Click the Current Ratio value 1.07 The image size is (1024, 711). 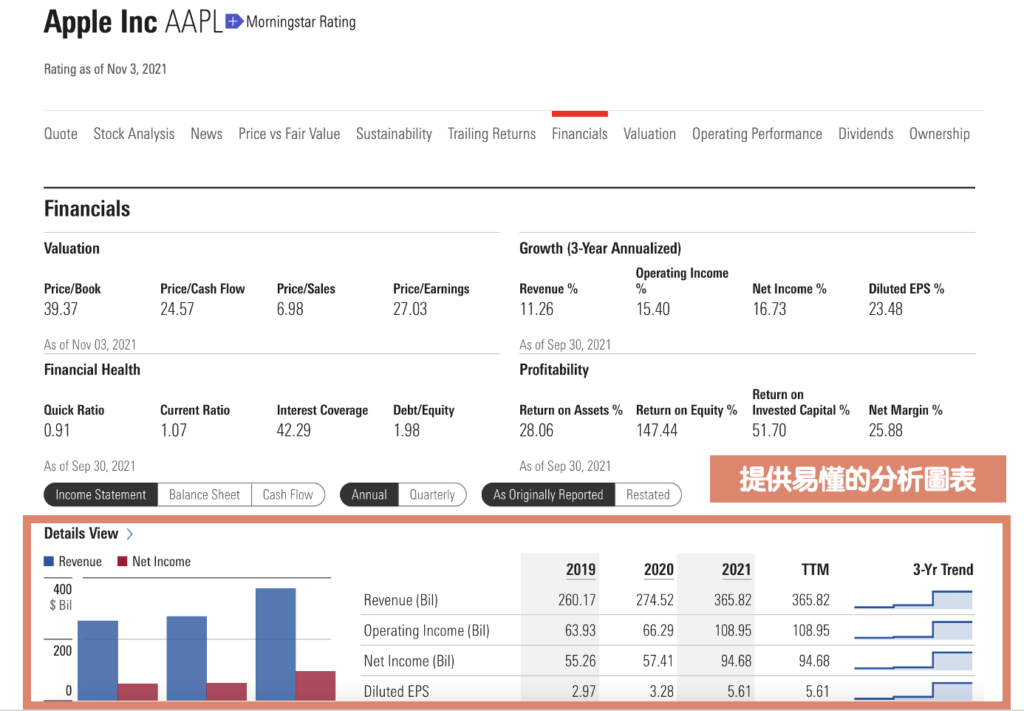click(174, 430)
